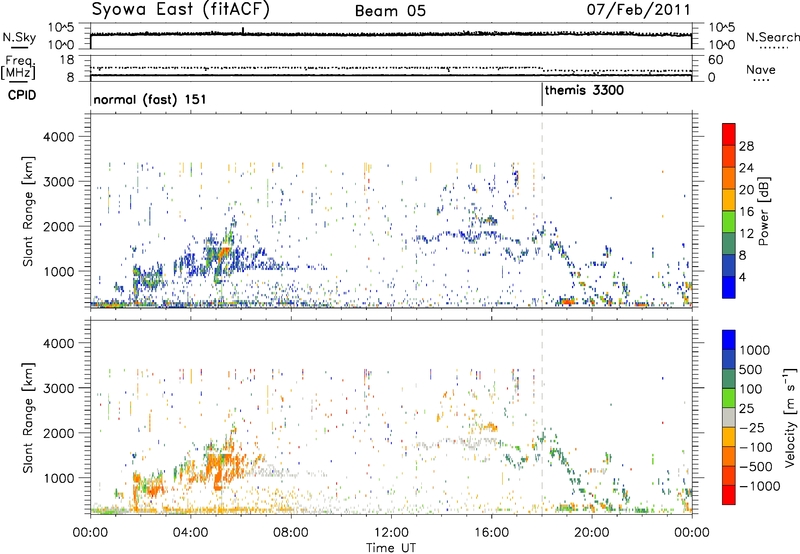Select the 'themis 3300' CPID entry

[584, 91]
